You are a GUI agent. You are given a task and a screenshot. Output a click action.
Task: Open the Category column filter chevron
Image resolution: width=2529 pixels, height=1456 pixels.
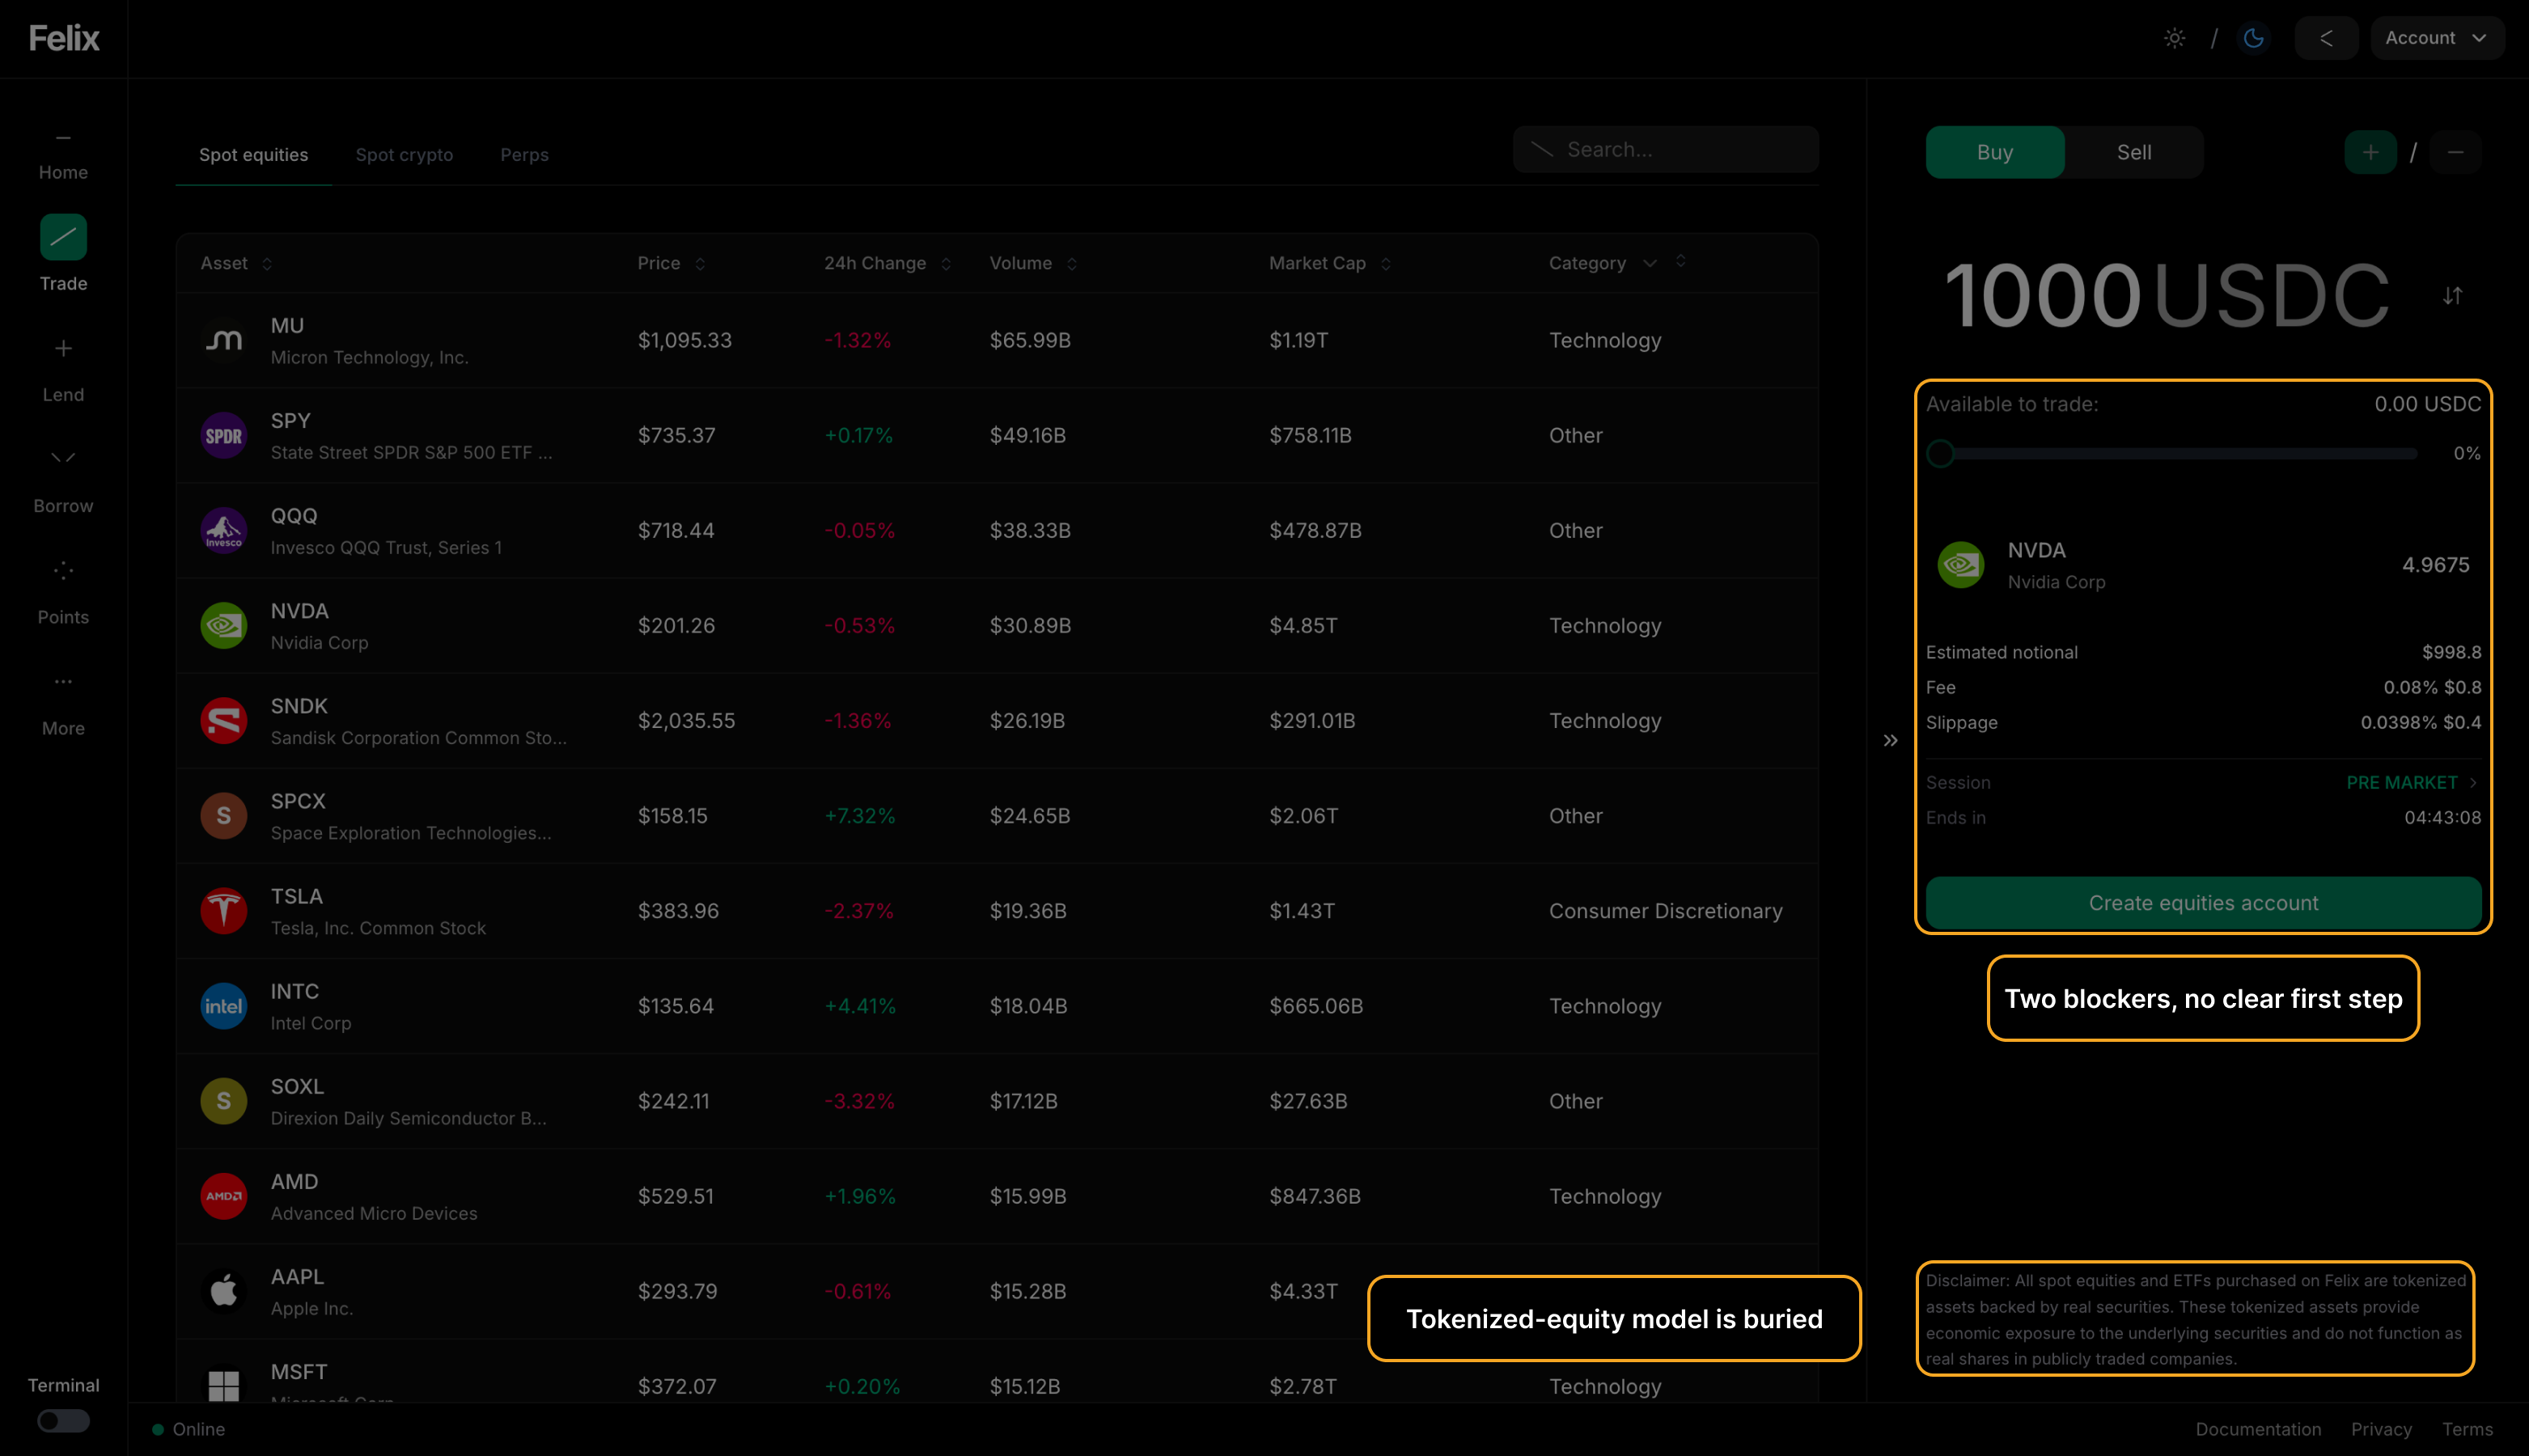point(1649,263)
